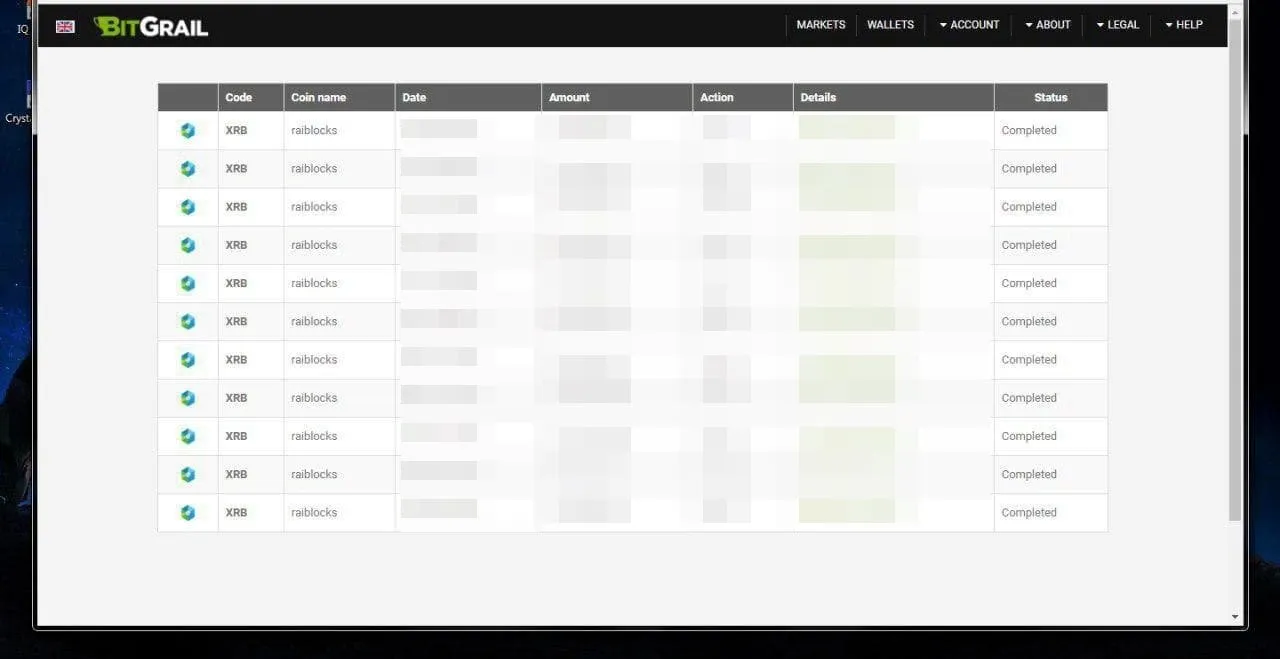Click the UK flag language icon
This screenshot has width=1280, height=659.
[x=65, y=26]
